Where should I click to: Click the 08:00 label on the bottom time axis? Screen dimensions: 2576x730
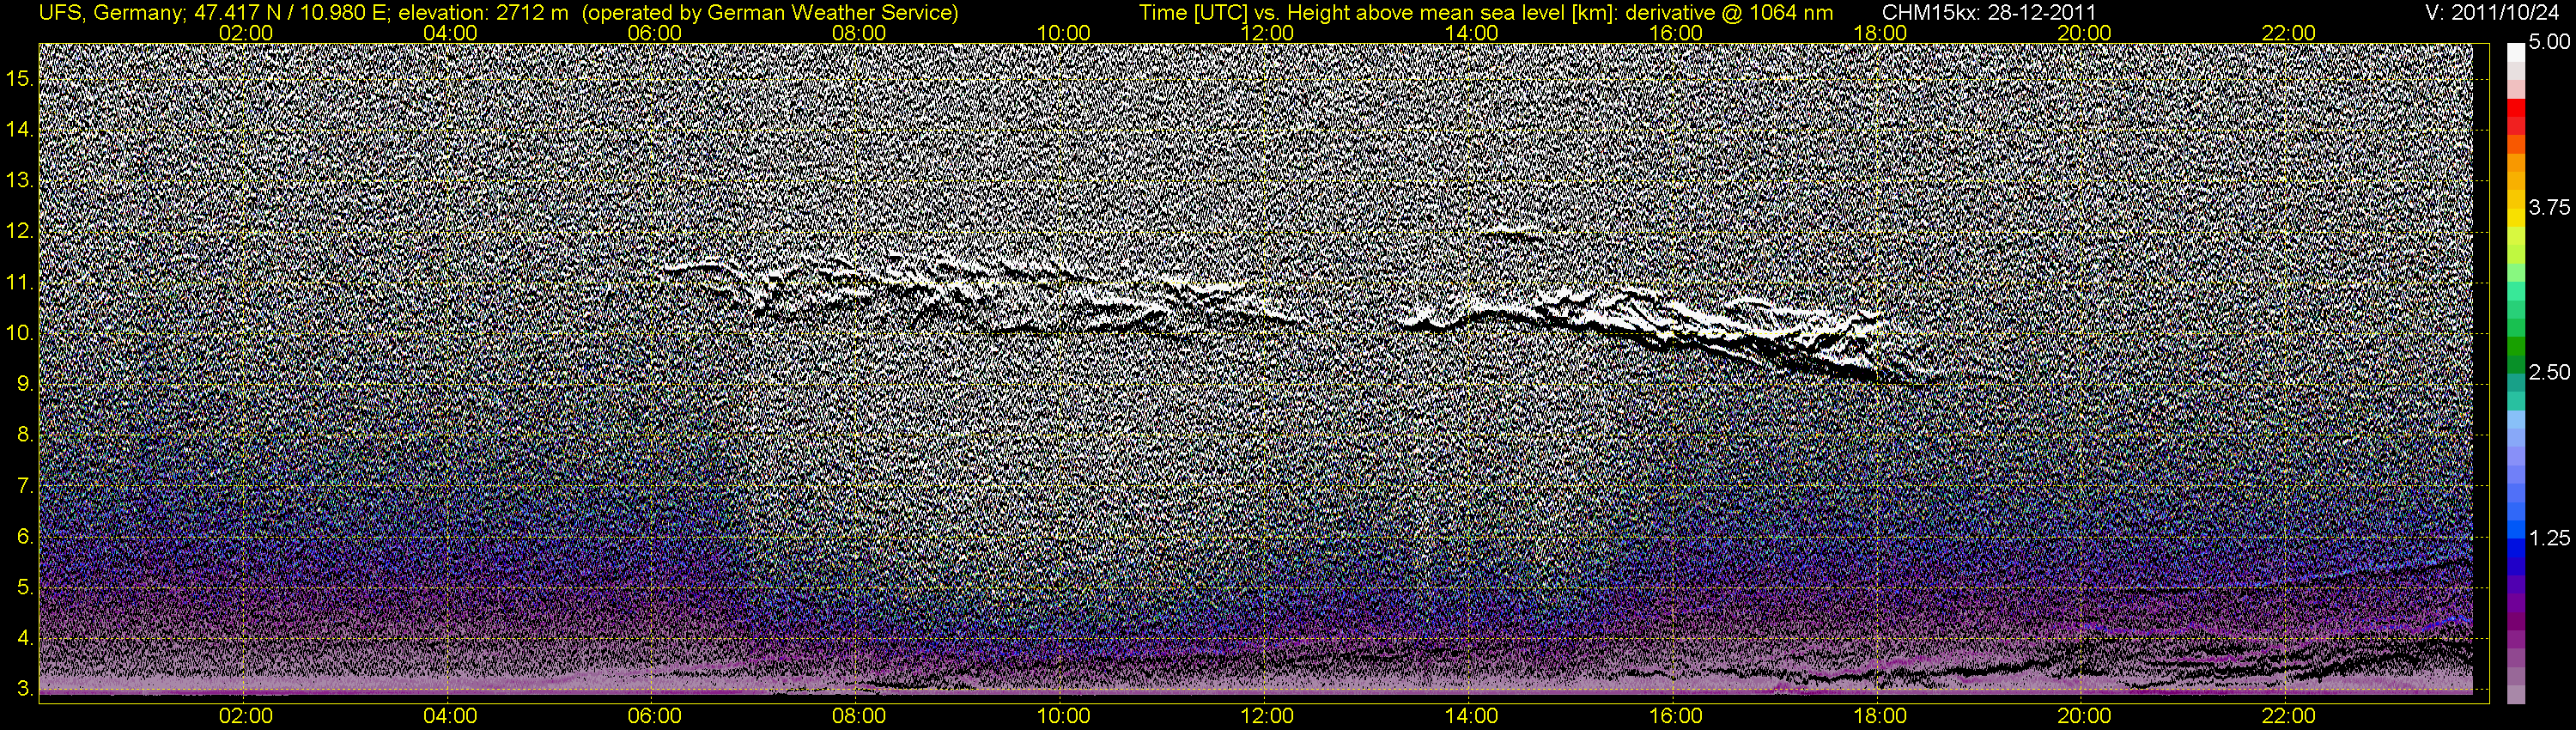[x=859, y=716]
